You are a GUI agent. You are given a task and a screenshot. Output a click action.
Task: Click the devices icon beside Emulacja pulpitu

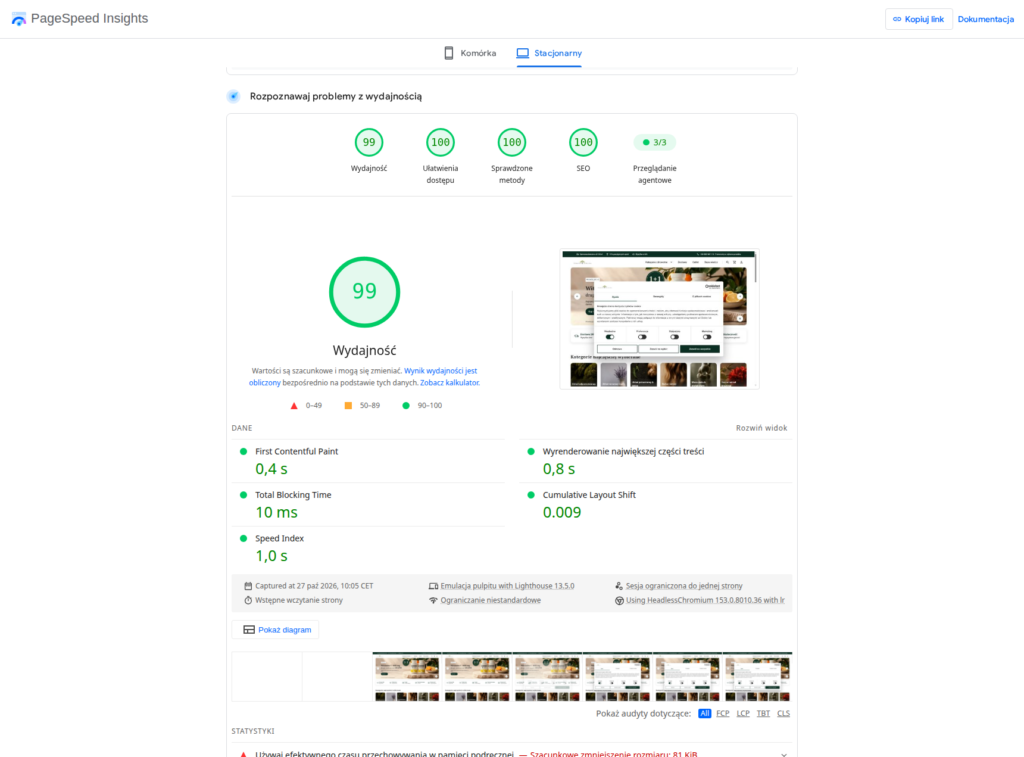(x=433, y=586)
